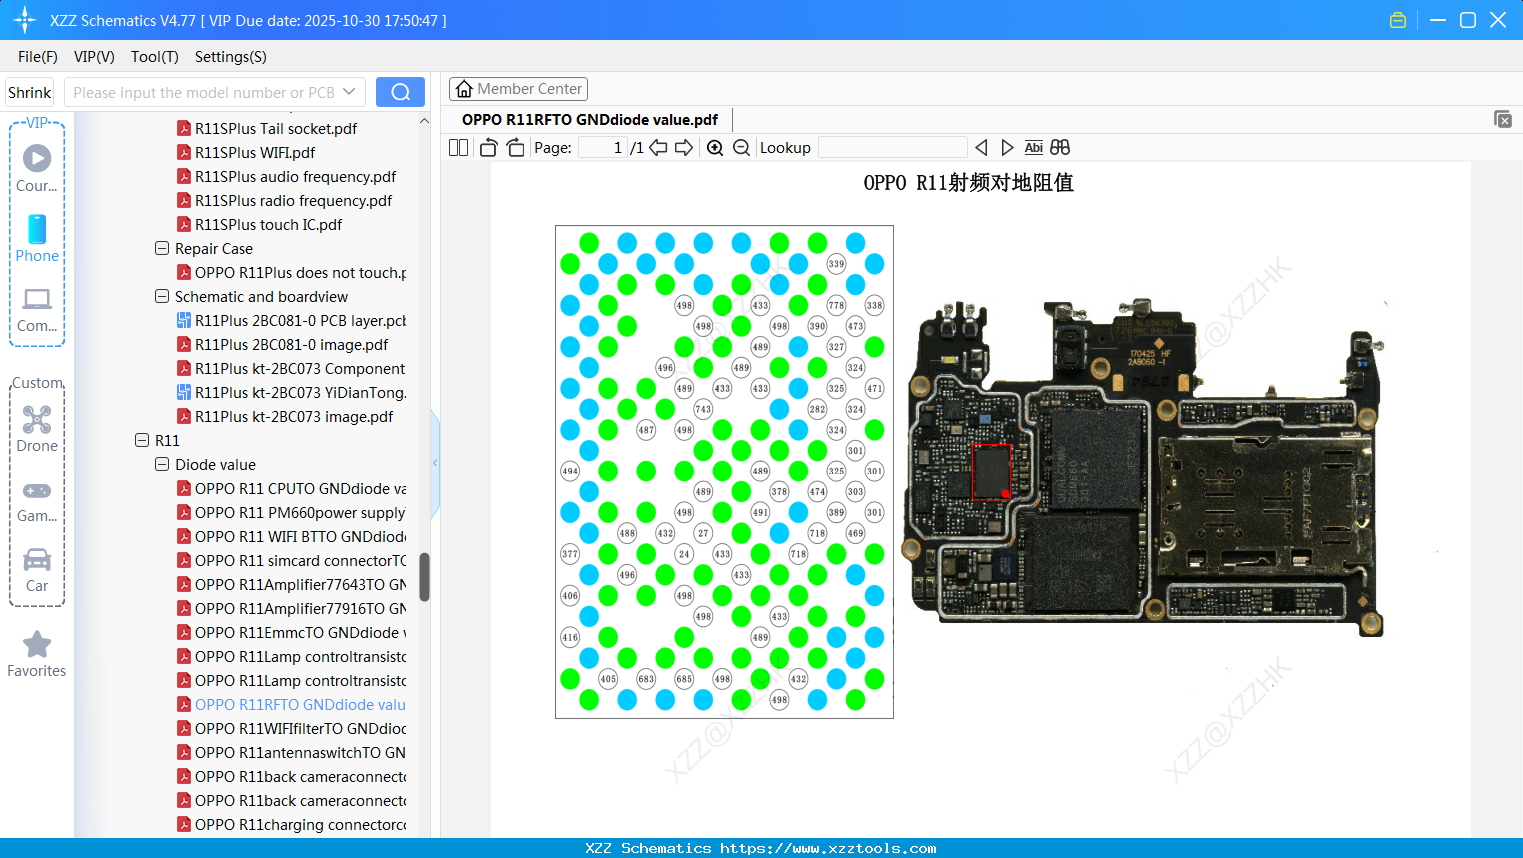Zoom out of the PDF page
Screen dimensions: 1523x858
click(741, 147)
